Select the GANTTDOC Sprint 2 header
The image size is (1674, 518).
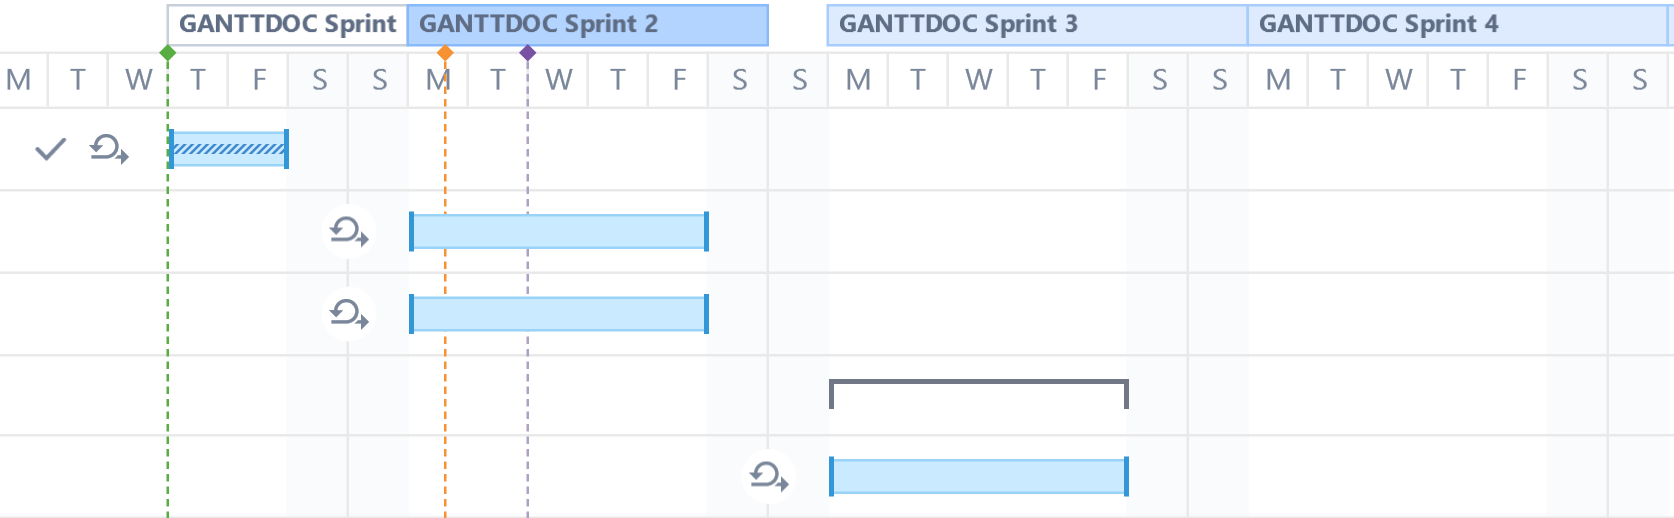587,25
